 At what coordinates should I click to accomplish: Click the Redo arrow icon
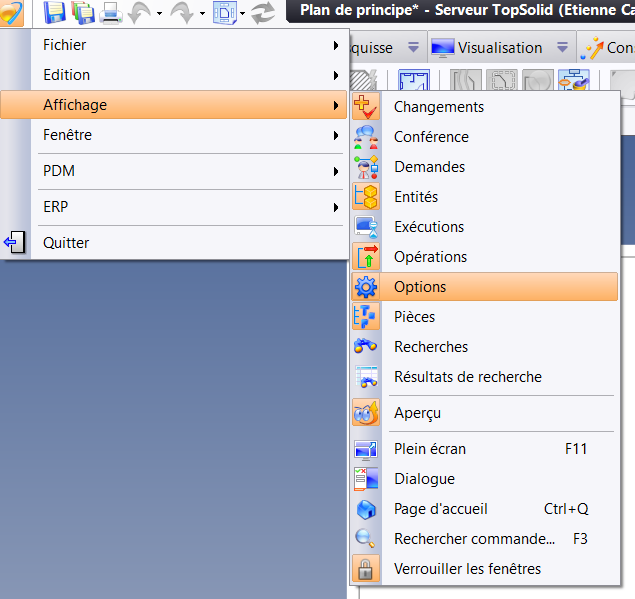(182, 13)
